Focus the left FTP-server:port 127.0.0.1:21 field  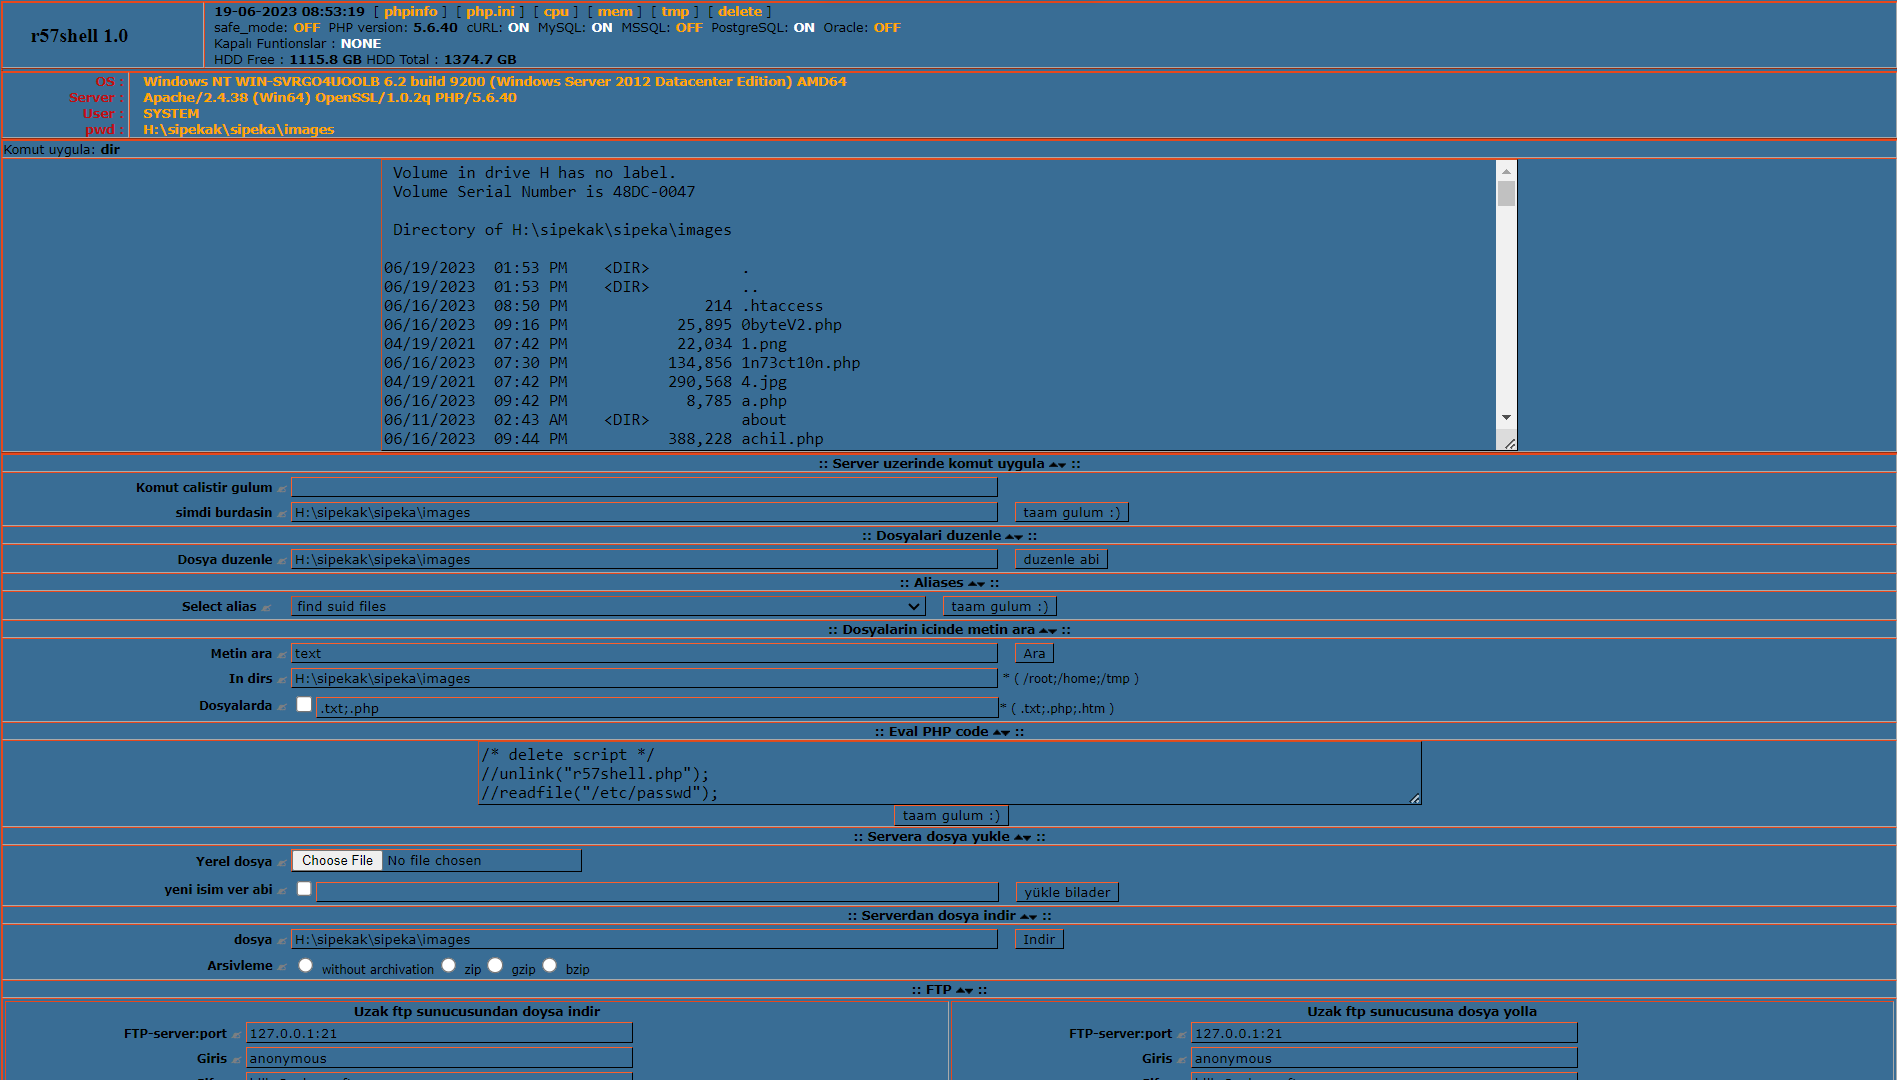pyautogui.click(x=439, y=1033)
